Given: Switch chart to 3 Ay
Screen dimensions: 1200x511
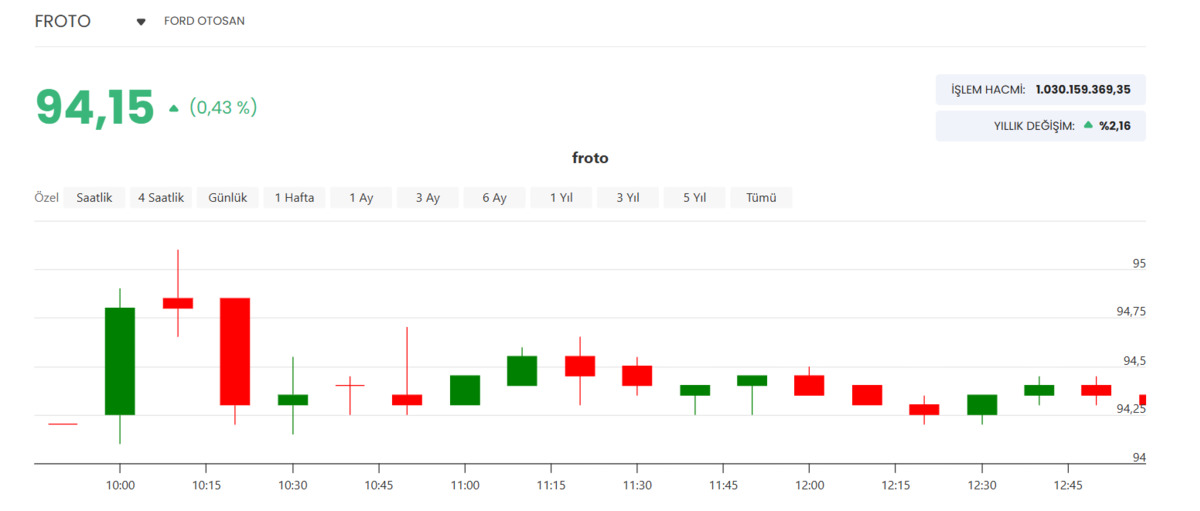Looking at the screenshot, I should click(x=428, y=198).
